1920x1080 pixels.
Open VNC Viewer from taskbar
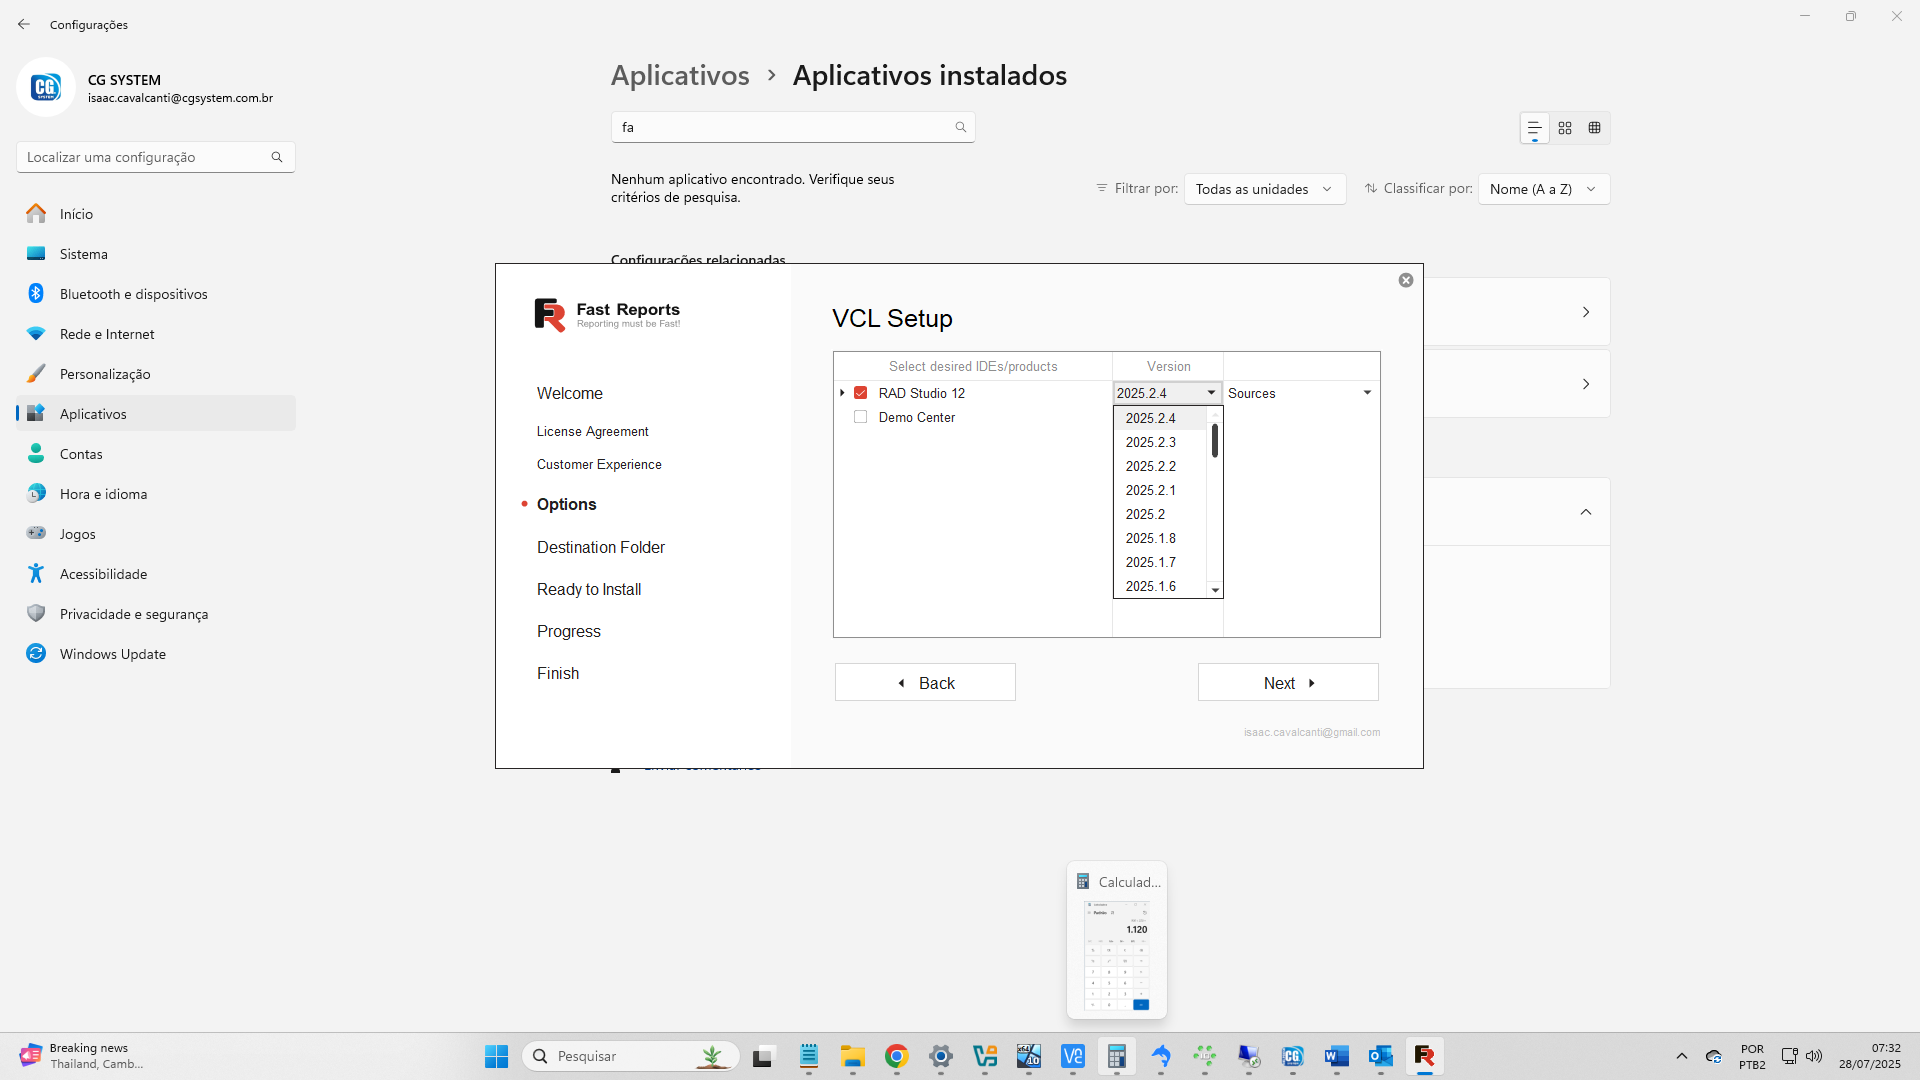click(1073, 1056)
